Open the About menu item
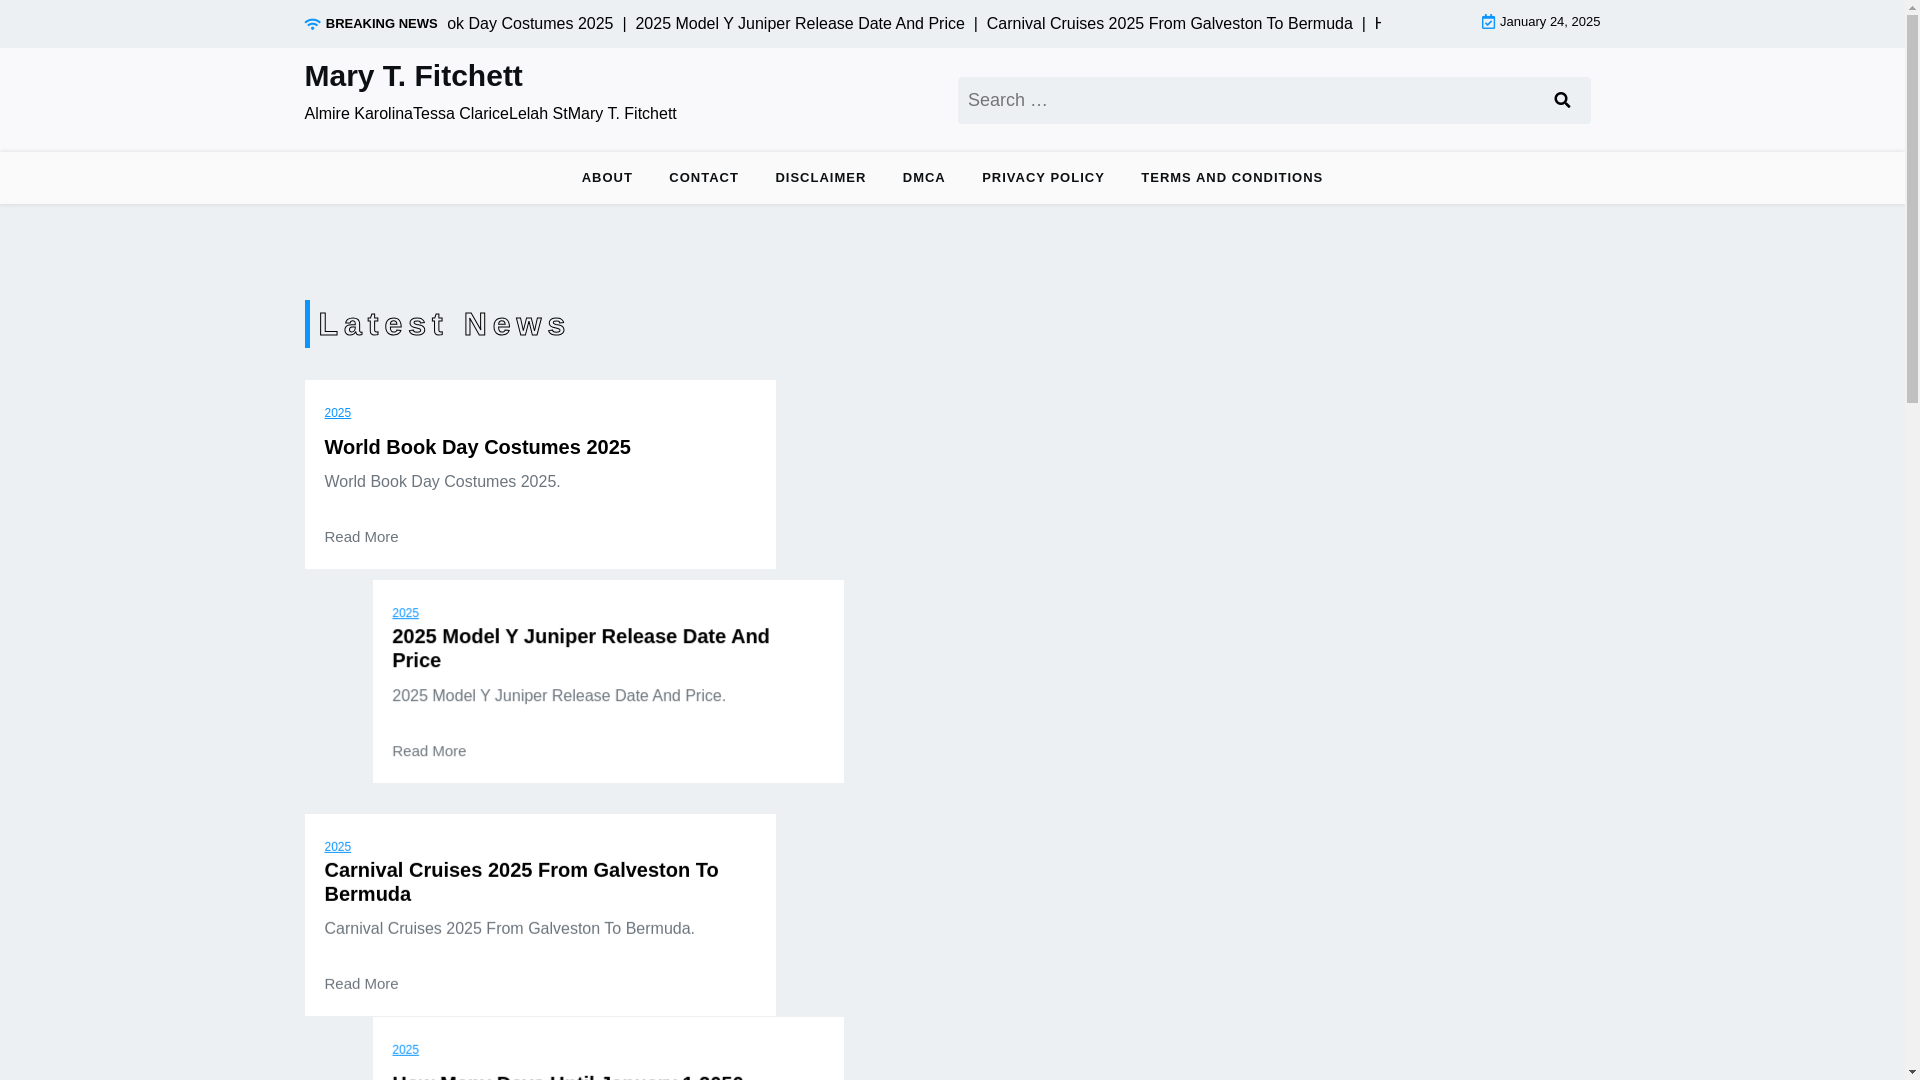The height and width of the screenshot is (1080, 1920). tap(607, 178)
